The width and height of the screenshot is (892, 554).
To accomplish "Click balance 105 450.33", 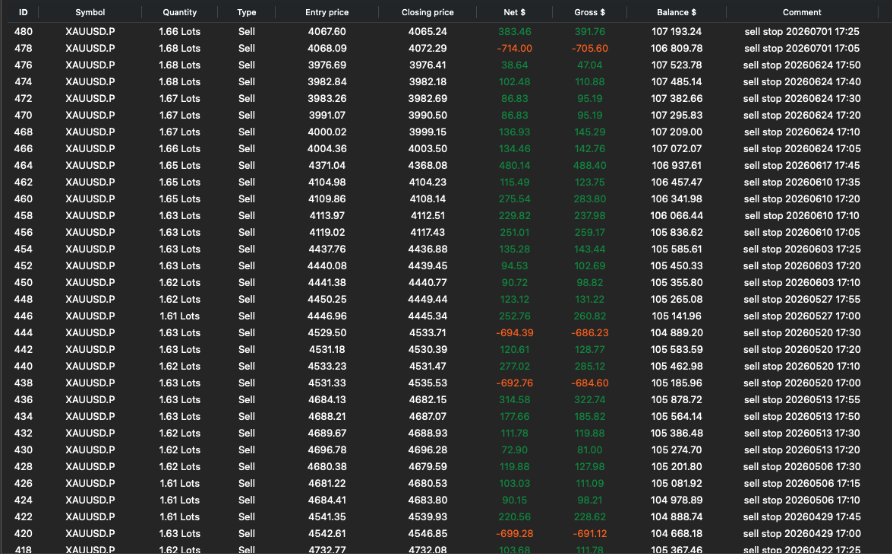I will pyautogui.click(x=676, y=266).
